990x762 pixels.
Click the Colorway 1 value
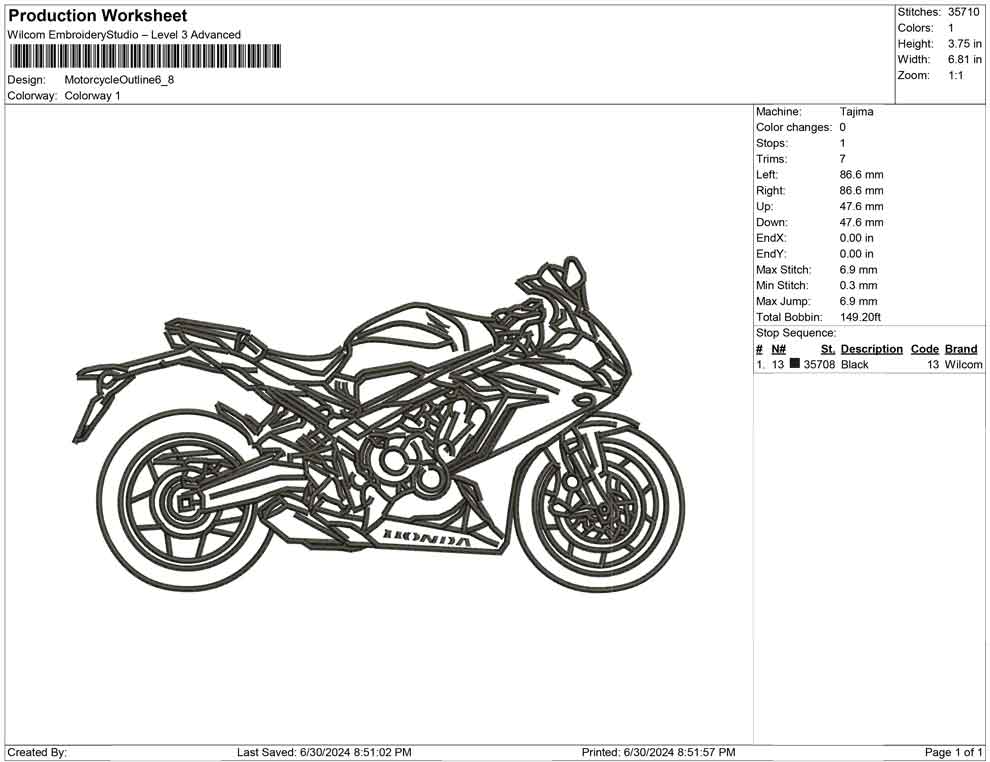pyautogui.click(x=92, y=95)
